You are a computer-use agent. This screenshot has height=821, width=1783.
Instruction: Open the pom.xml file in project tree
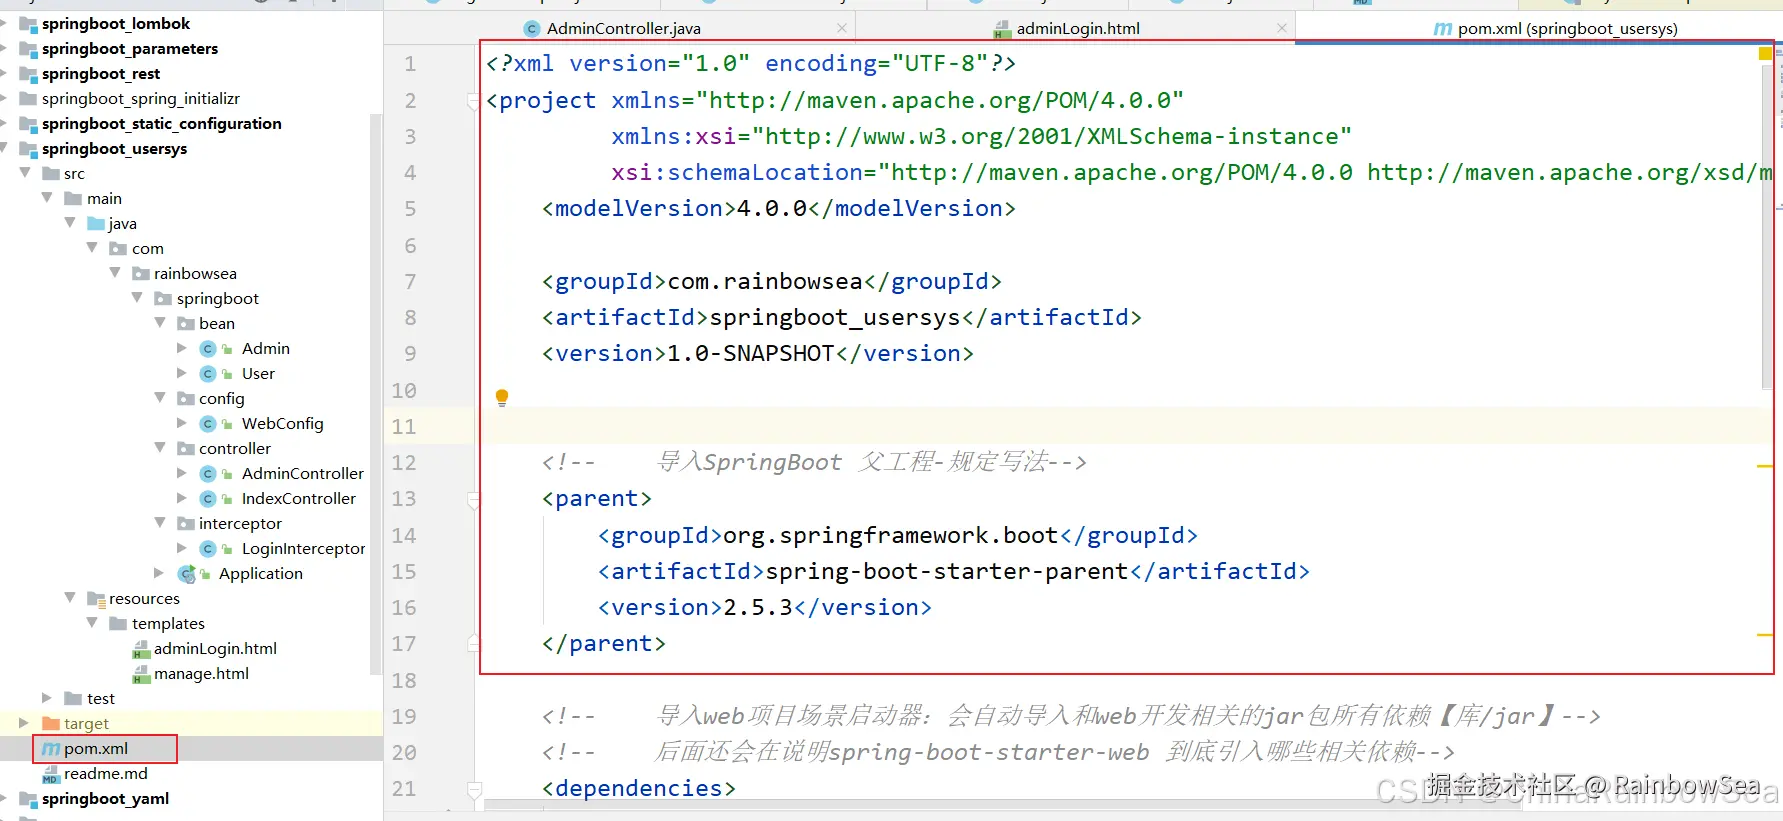[96, 748]
